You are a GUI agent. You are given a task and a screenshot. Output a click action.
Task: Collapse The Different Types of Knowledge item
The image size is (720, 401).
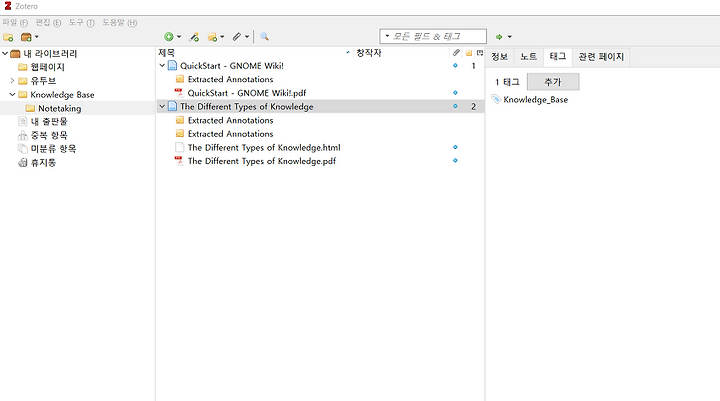(162, 106)
